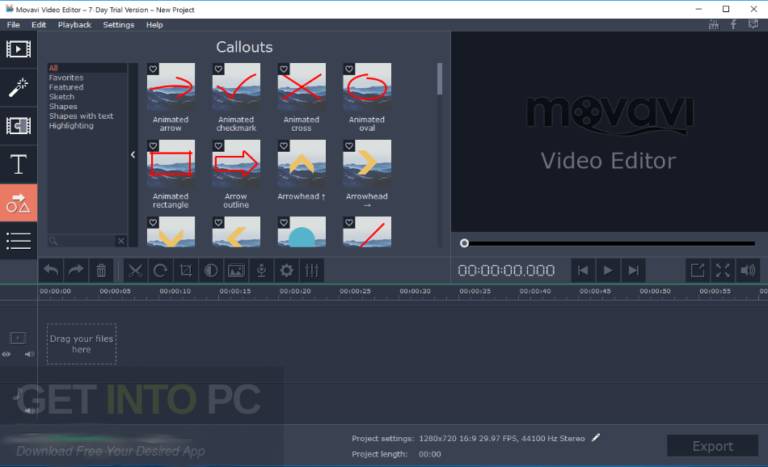Open the More tools list icon
Viewport: 768px width, 467px height.
18,241
